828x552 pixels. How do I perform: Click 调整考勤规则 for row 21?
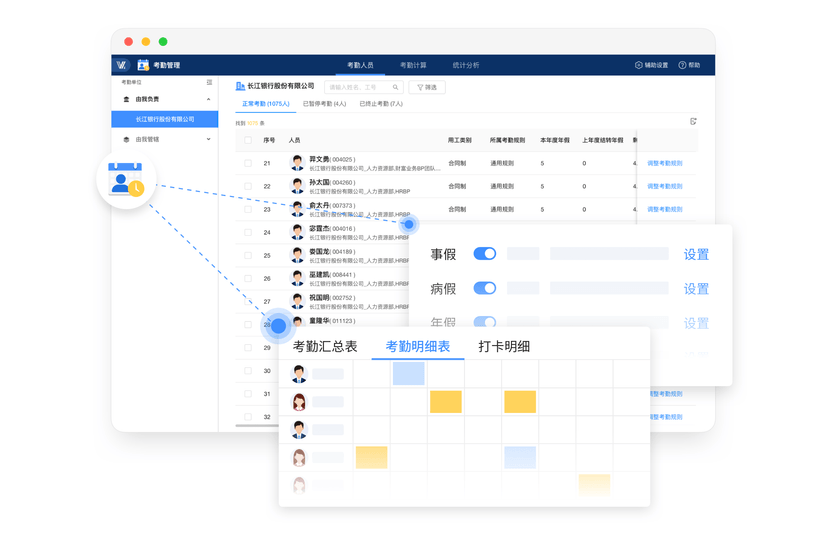click(x=665, y=163)
